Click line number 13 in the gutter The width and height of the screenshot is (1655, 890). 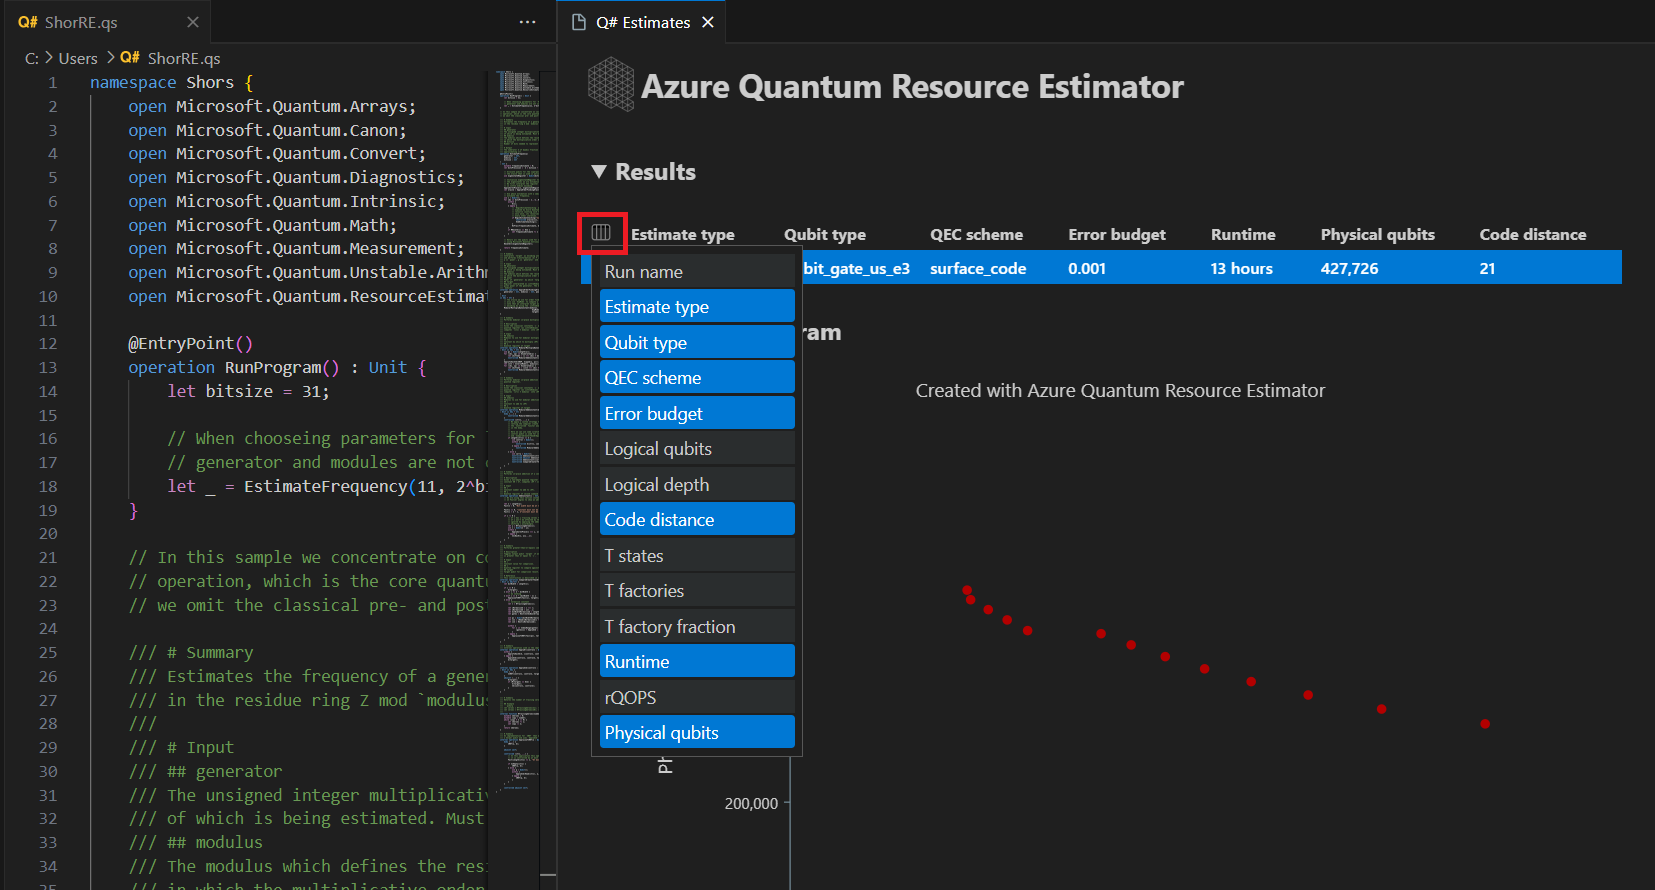(48, 367)
